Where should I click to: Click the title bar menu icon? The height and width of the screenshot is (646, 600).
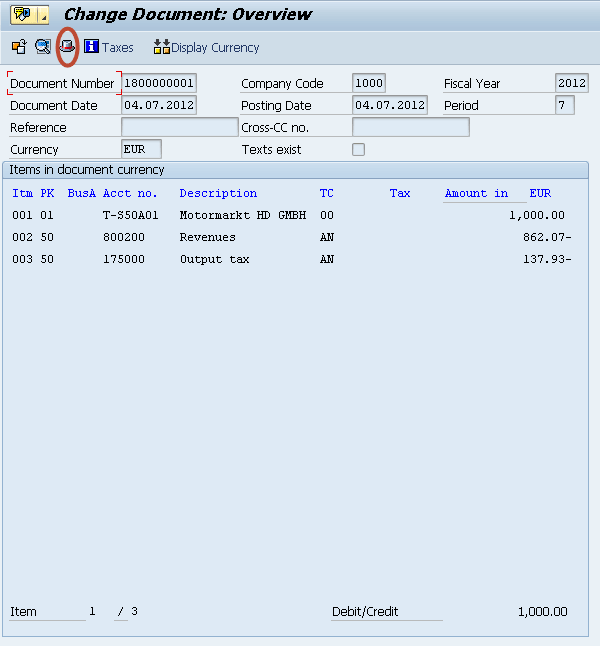pyautogui.click(x=22, y=15)
